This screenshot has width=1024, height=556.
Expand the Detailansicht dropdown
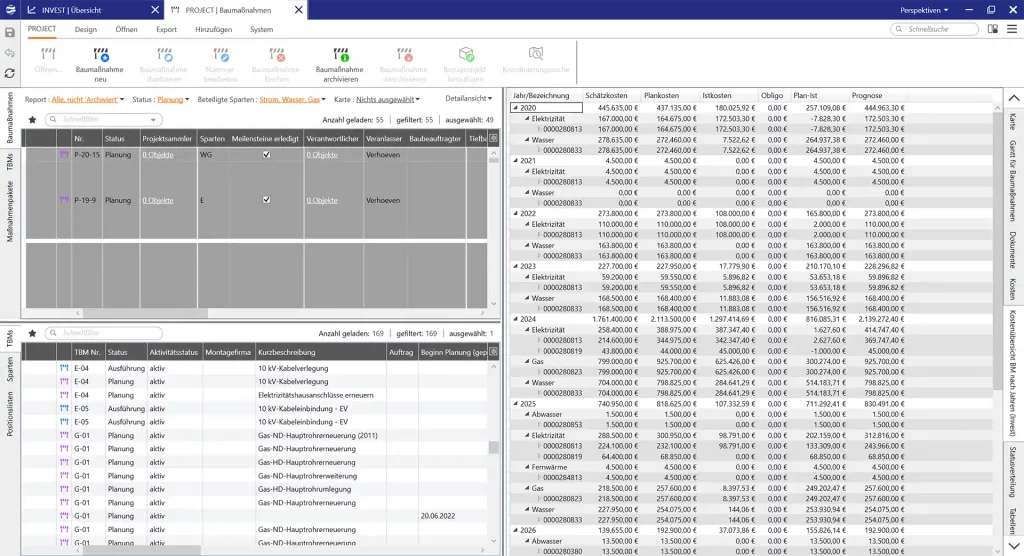(470, 99)
